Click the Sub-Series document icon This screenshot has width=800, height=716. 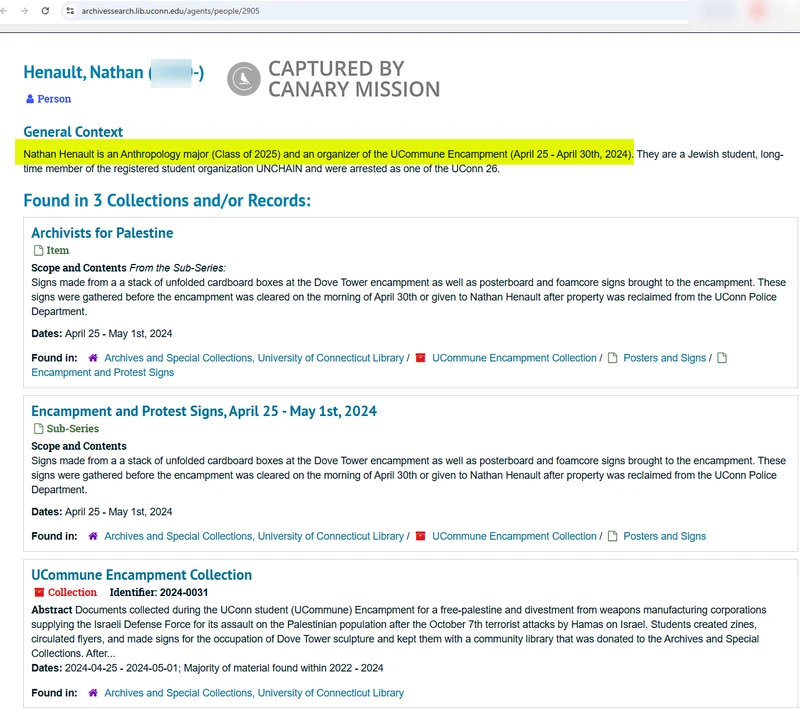[38, 429]
